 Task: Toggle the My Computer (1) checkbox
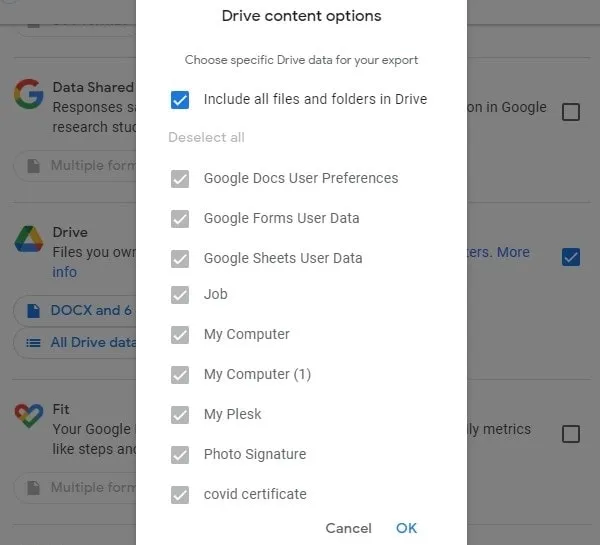pos(180,375)
